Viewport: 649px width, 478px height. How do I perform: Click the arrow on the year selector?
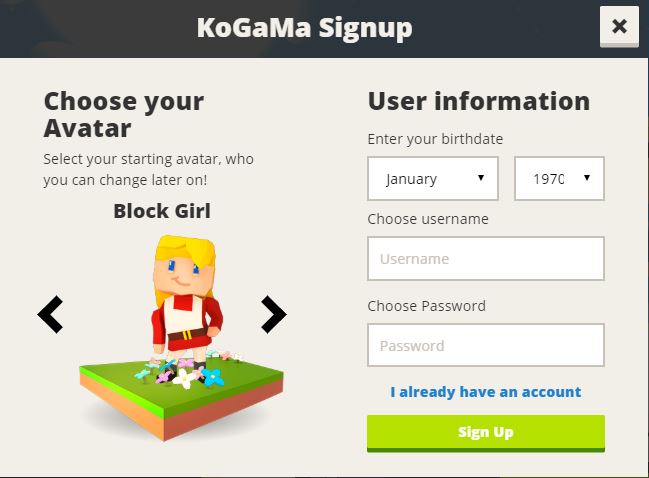tap(587, 178)
